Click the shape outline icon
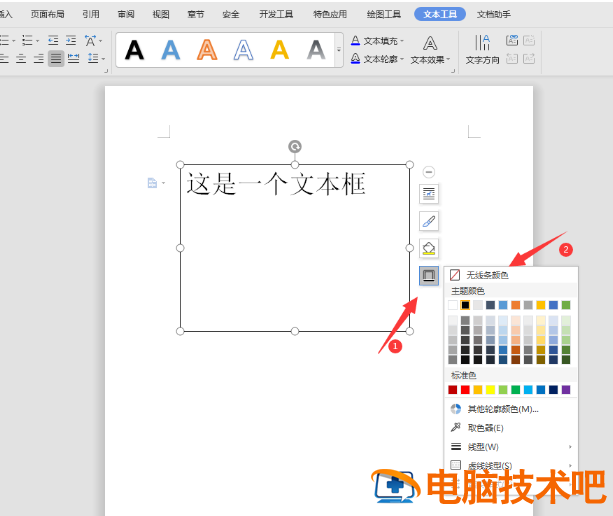This screenshot has width=613, height=516. point(429,276)
